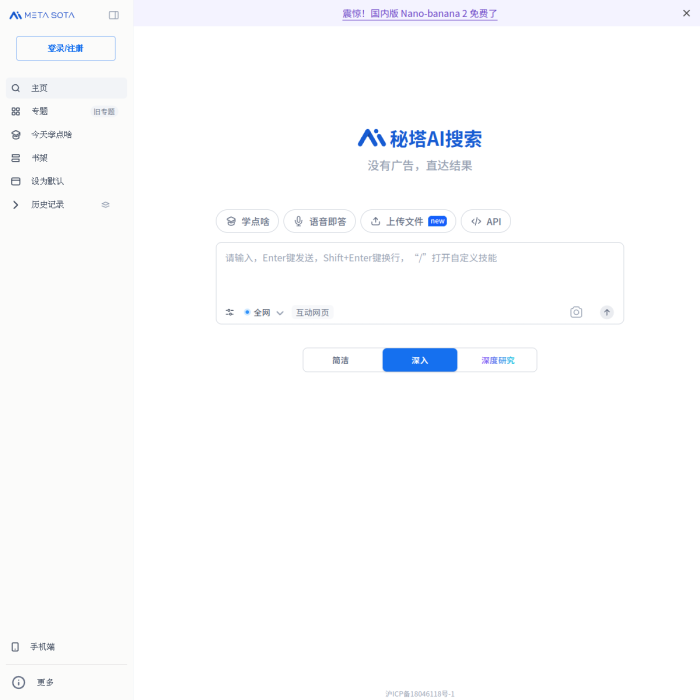Toggle 互动网页 interactive page option
700x700 pixels.
point(312,312)
